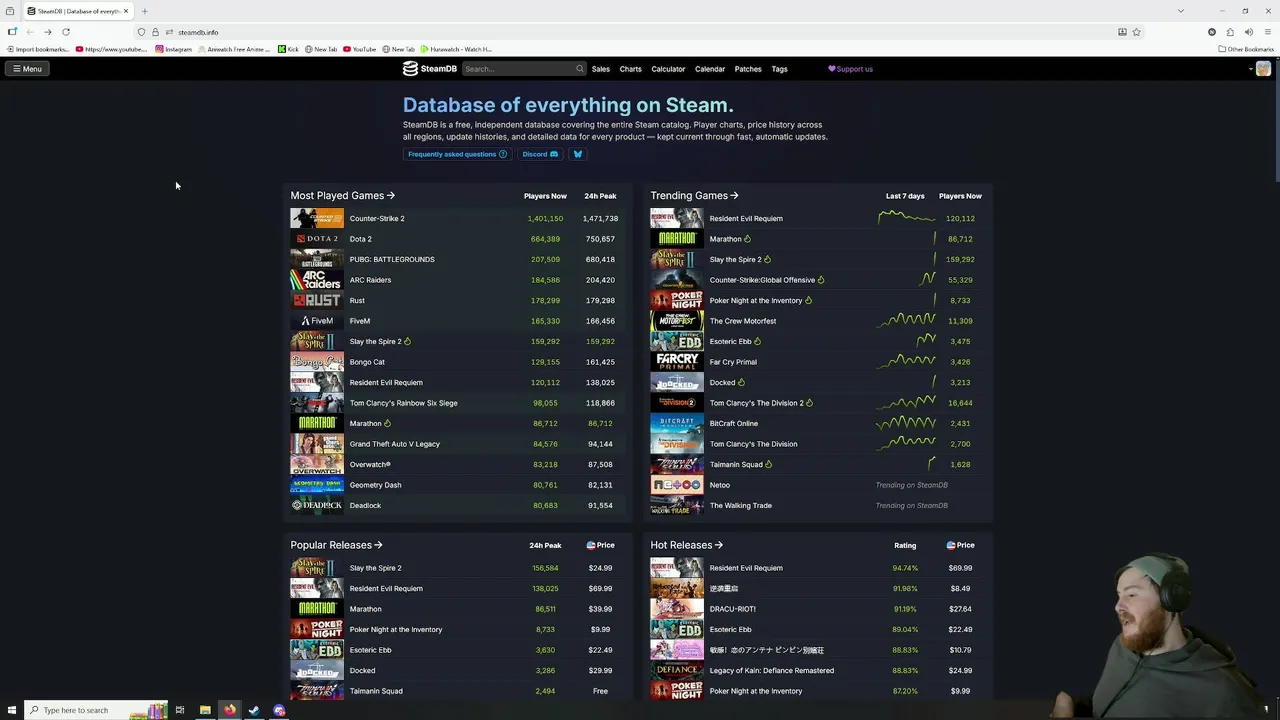This screenshot has height=720, width=1280.
Task: Open Tom Clancy's Rainbow Six Siege link
Action: pyautogui.click(x=403, y=403)
